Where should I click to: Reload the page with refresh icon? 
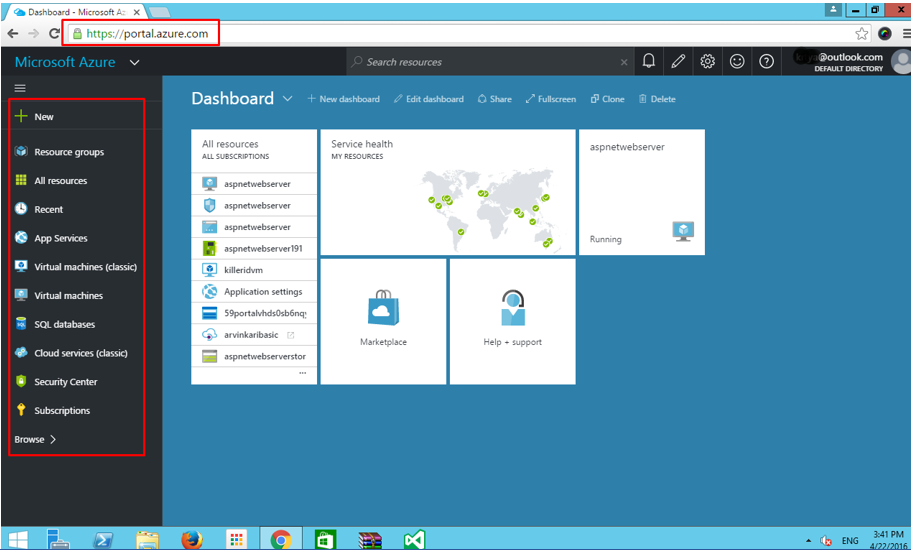53,34
